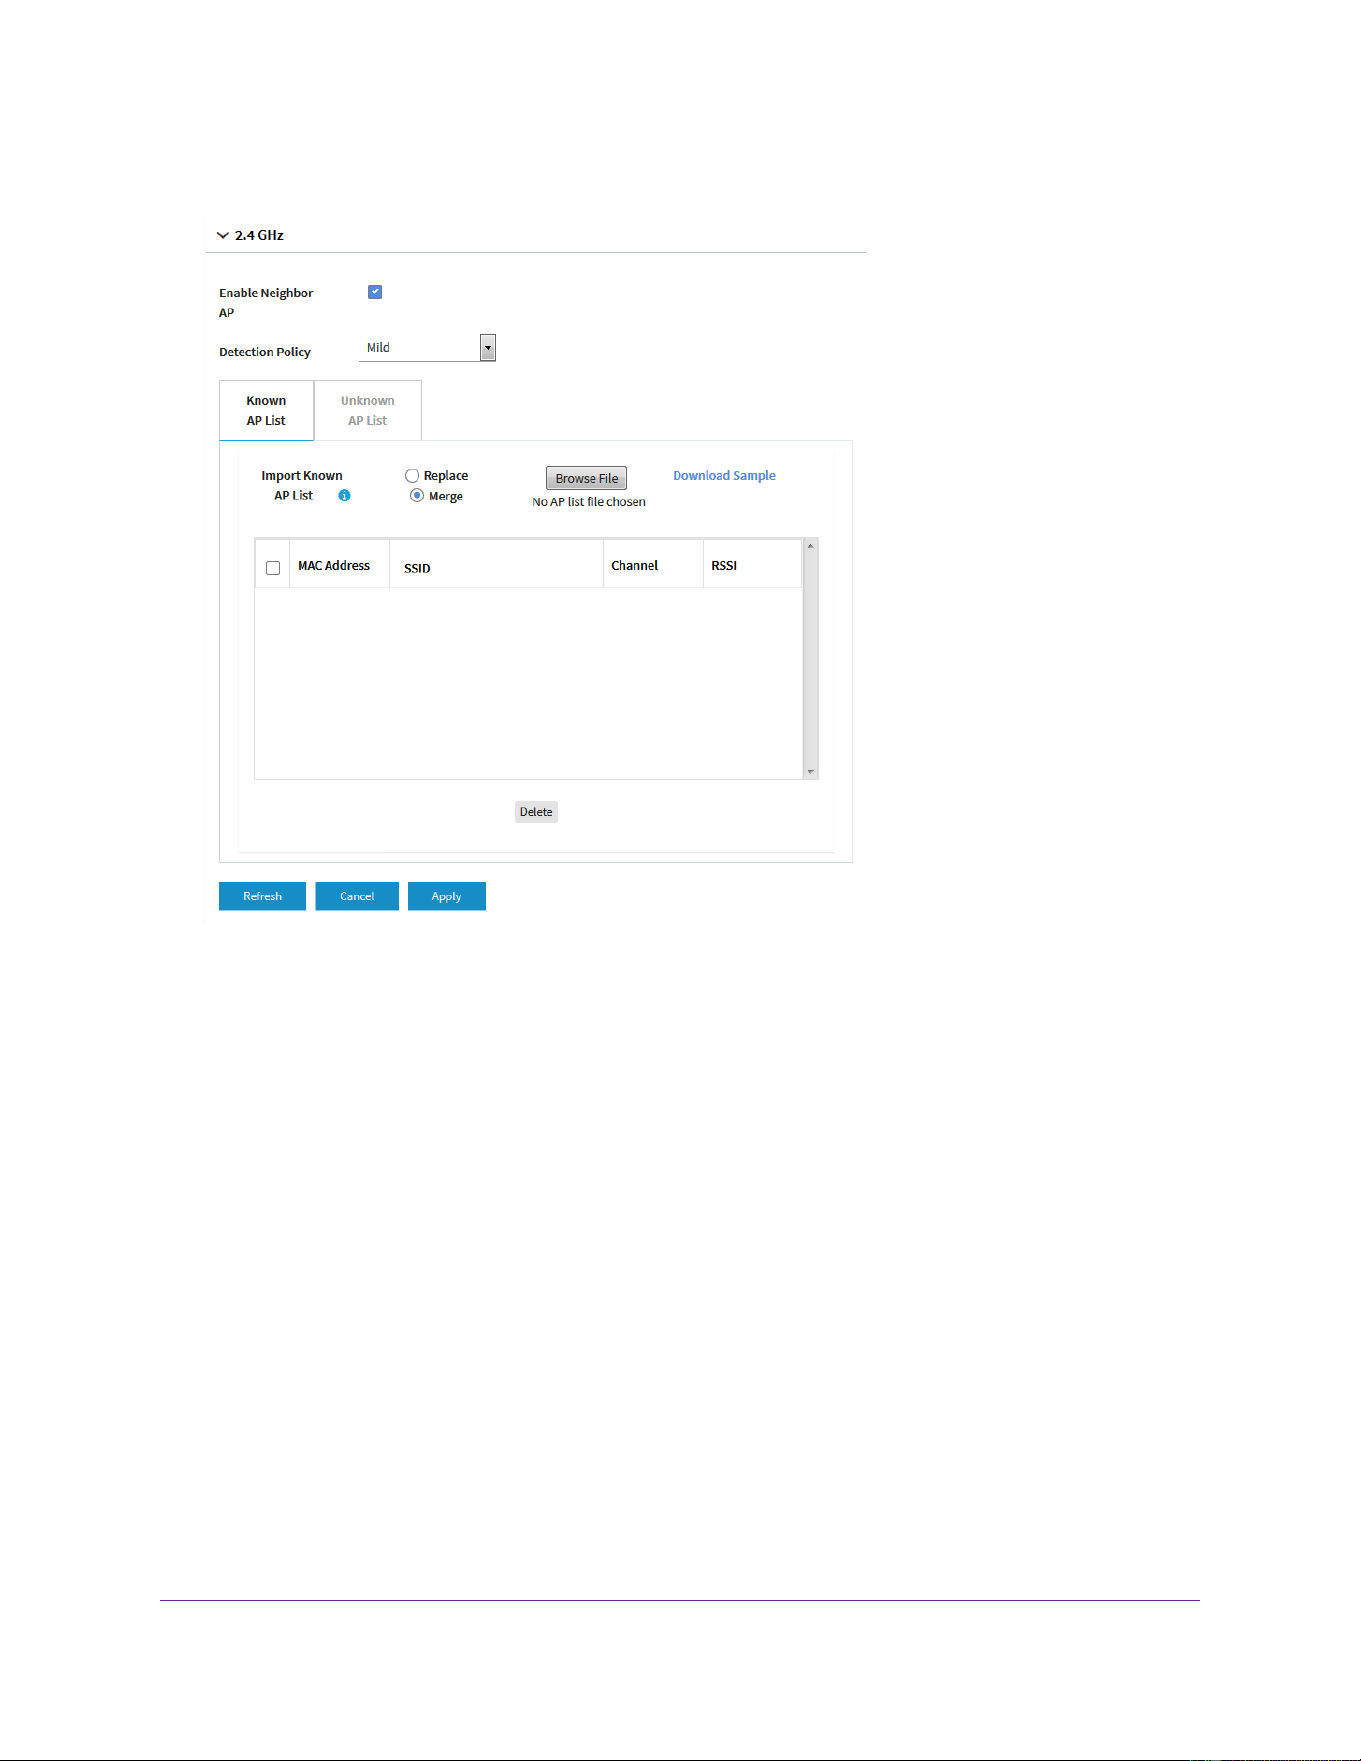Select the Known AP List tab

pos(266,410)
